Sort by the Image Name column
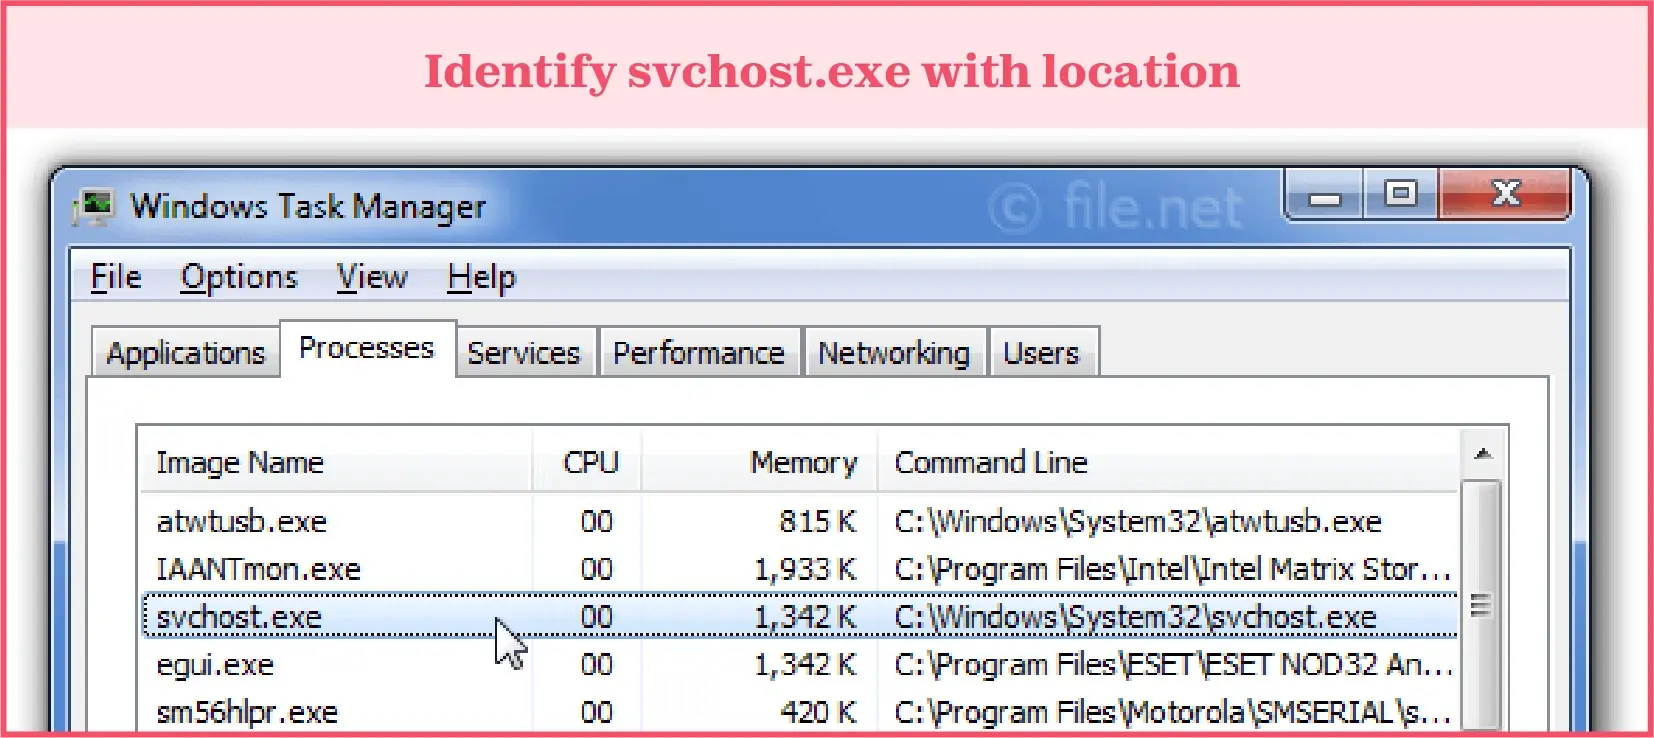This screenshot has height=738, width=1654. 240,462
